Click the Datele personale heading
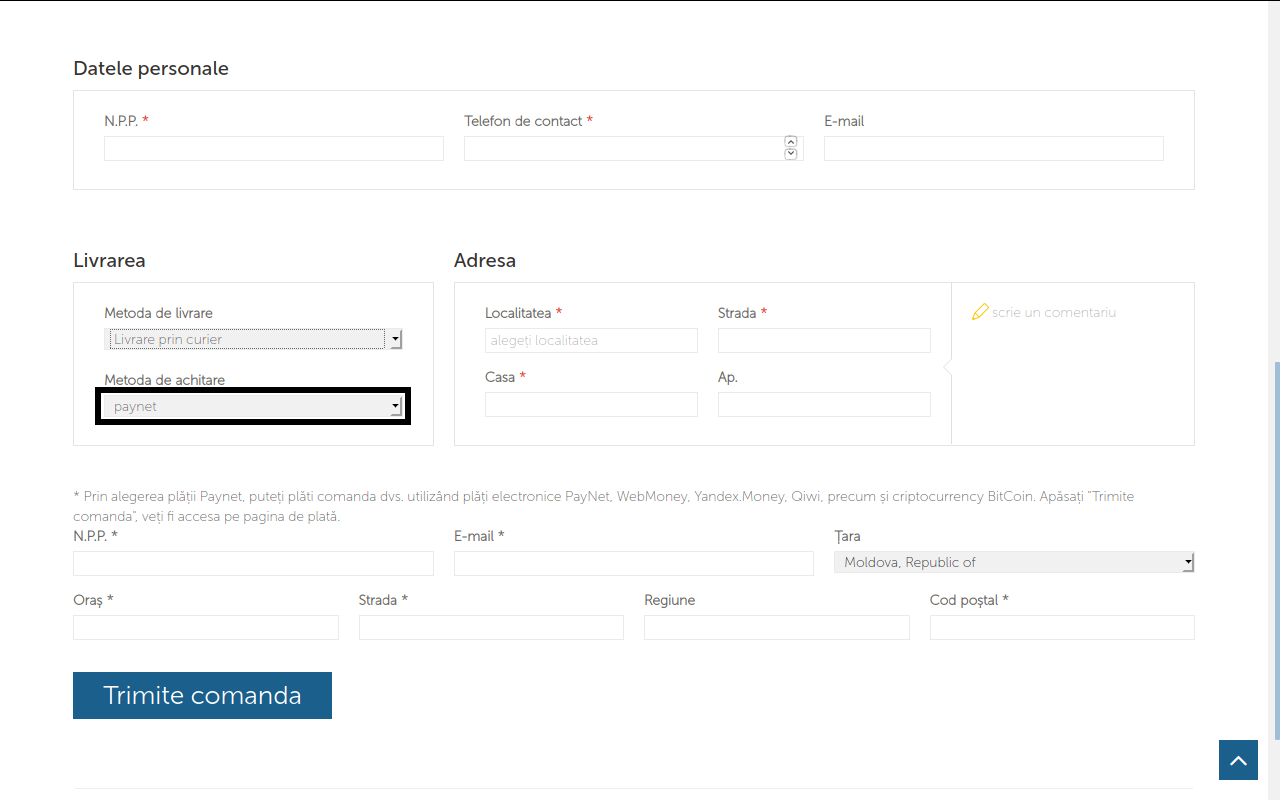The image size is (1280, 800). click(x=151, y=68)
